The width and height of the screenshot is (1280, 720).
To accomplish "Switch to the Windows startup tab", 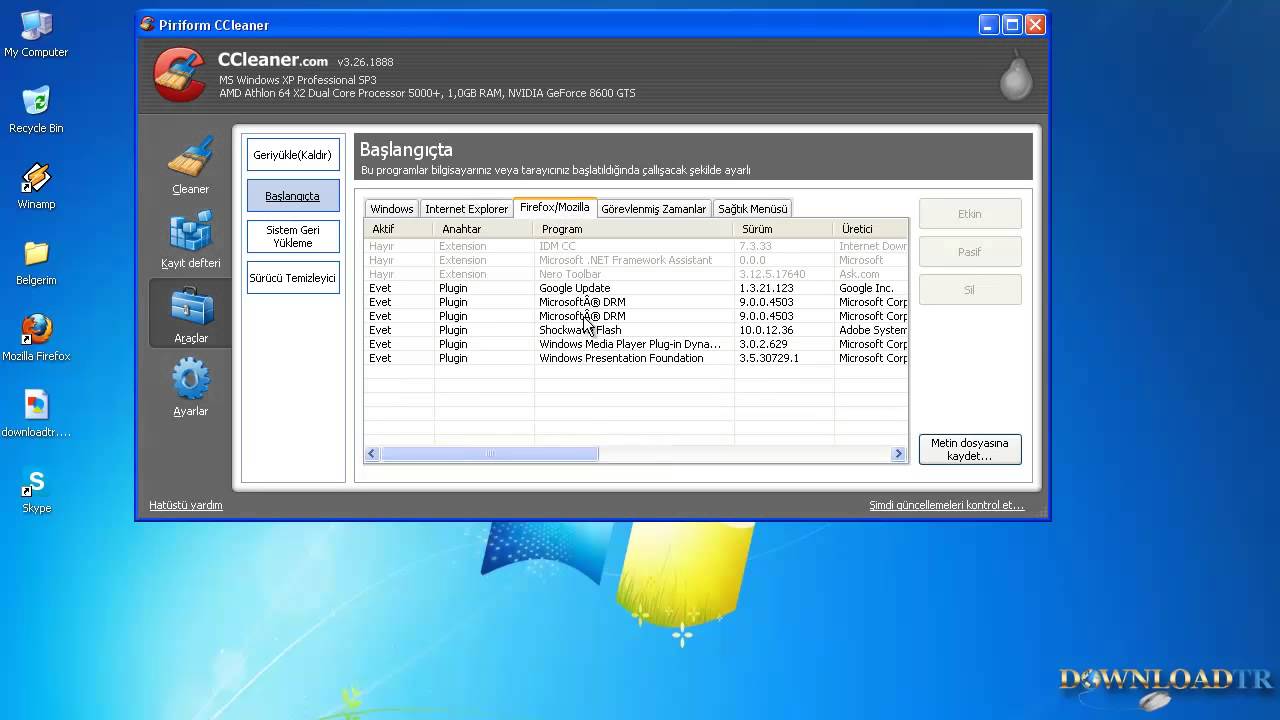I will [391, 208].
